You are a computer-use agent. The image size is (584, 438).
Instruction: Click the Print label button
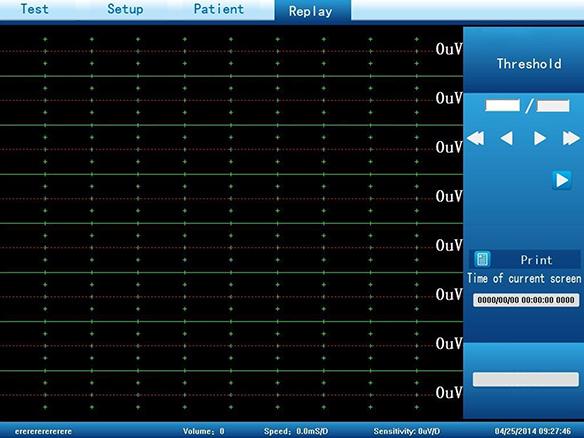click(x=536, y=260)
